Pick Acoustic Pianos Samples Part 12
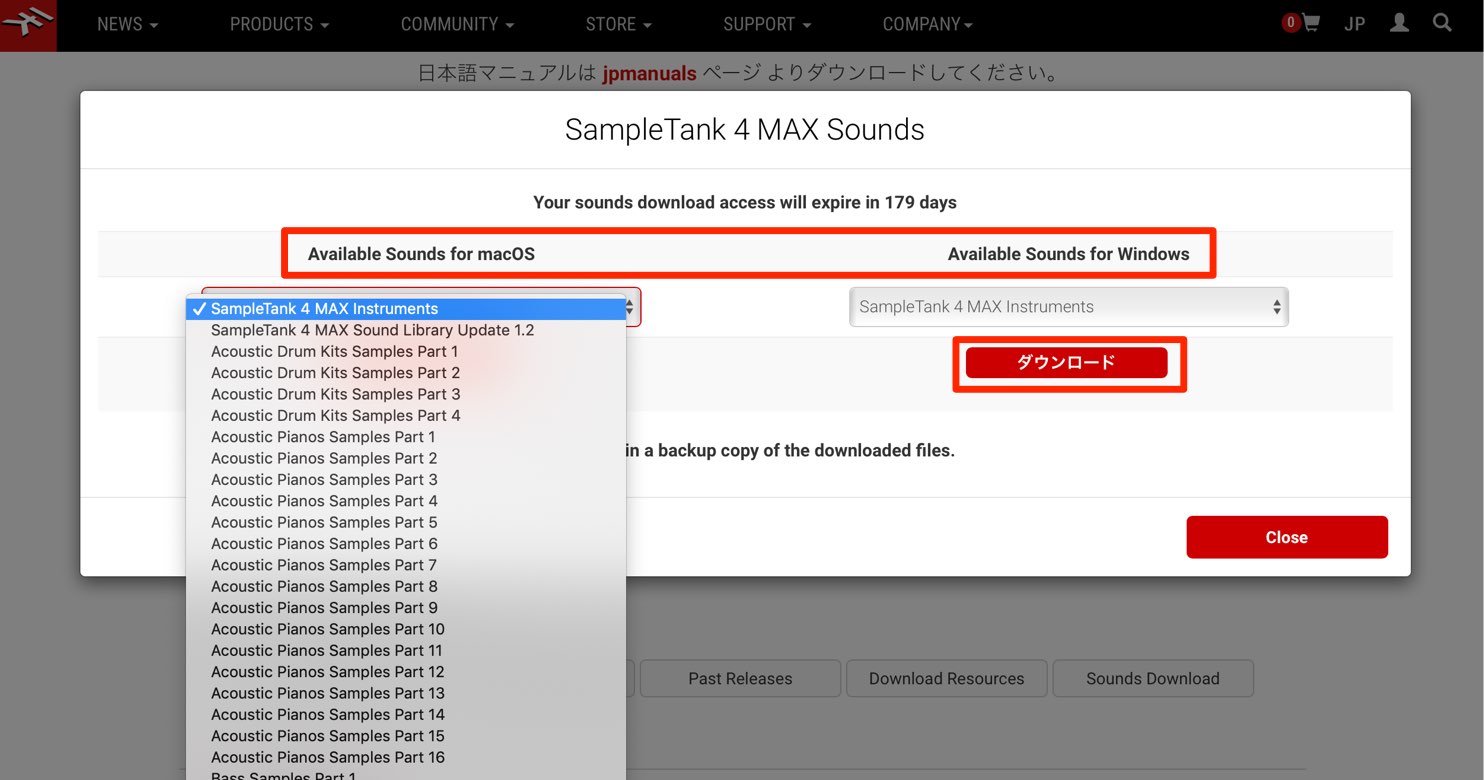The width and height of the screenshot is (1484, 780). coord(406,672)
